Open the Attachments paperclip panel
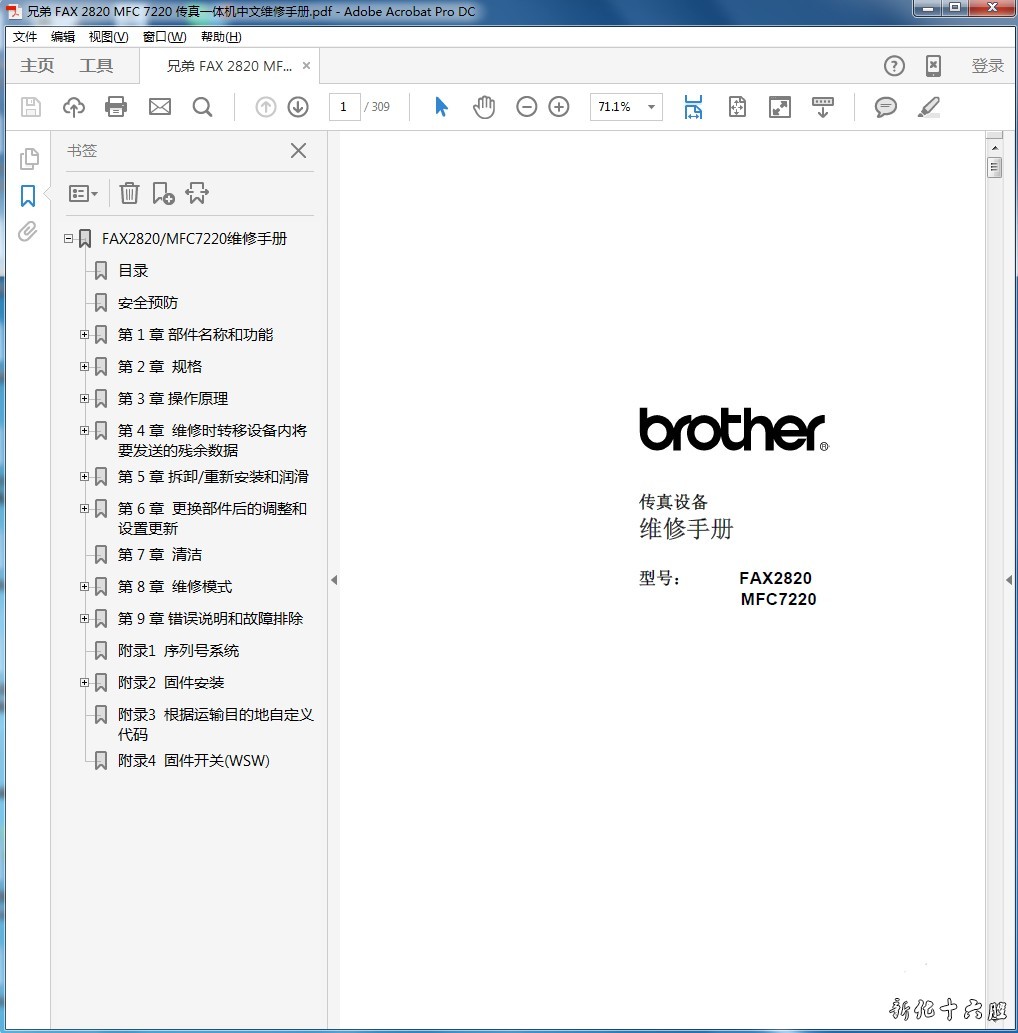Screen dimensions: 1018x1033 point(28,232)
